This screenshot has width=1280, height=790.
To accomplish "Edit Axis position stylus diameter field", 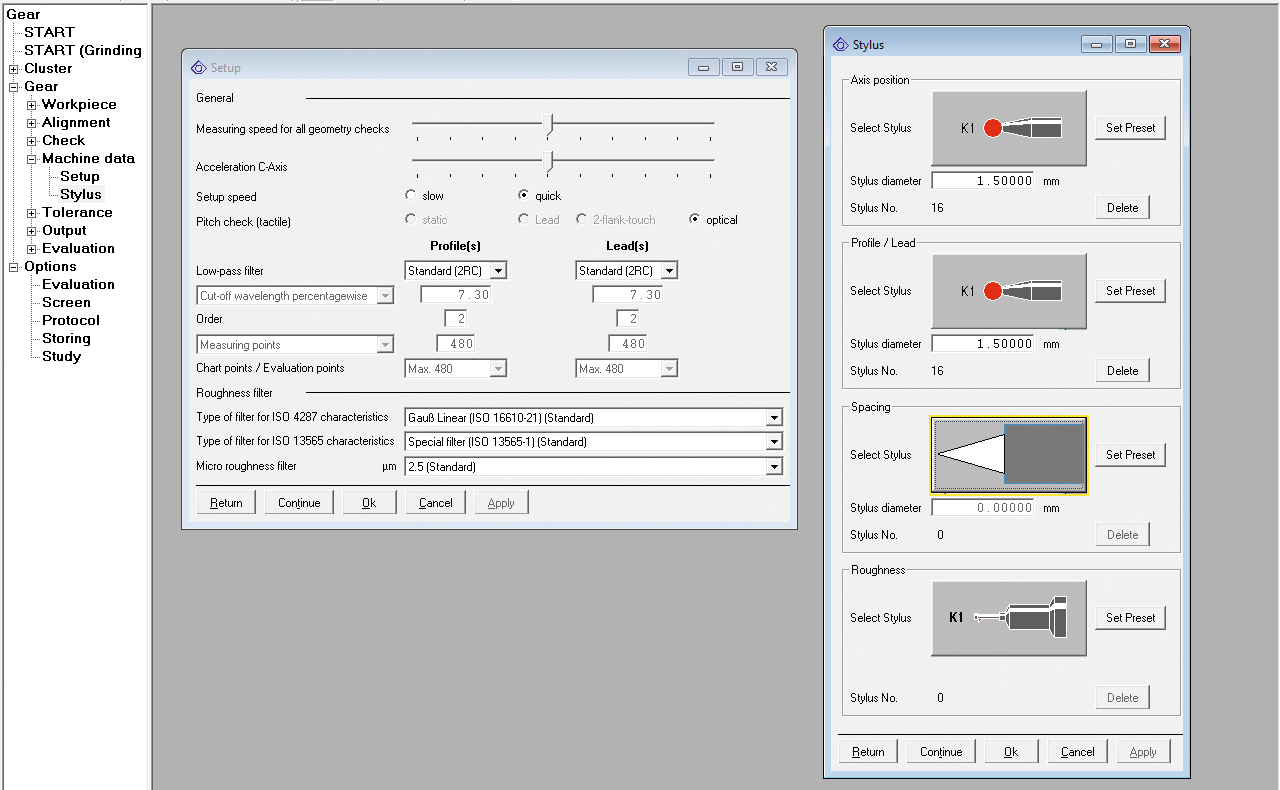I will pyautogui.click(x=984, y=181).
